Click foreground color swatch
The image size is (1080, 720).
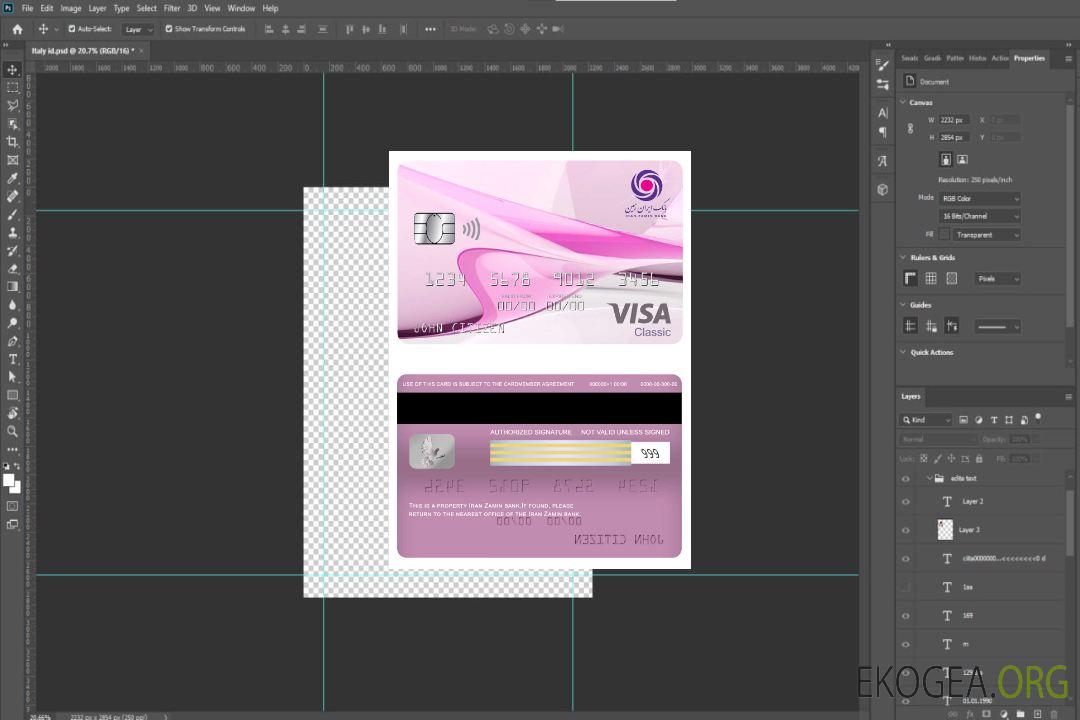click(x=8, y=481)
